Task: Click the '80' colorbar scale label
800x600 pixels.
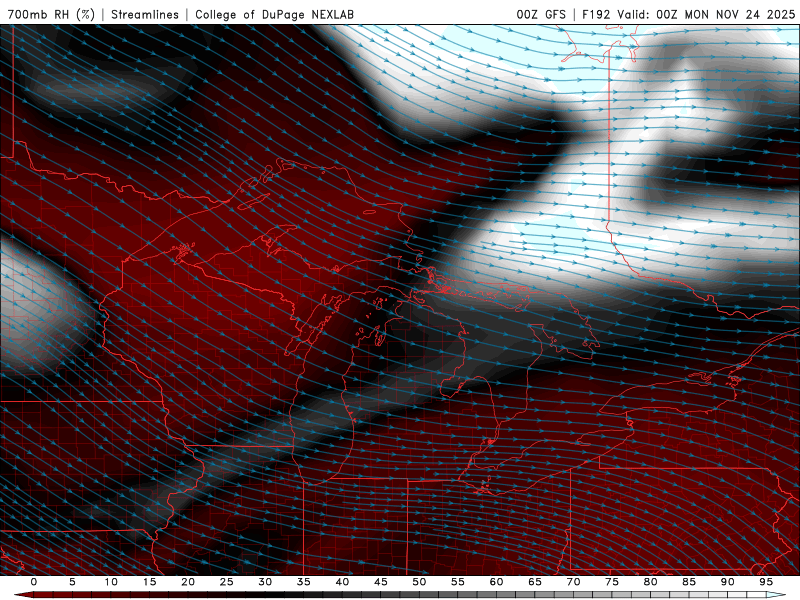Action: coord(650,582)
